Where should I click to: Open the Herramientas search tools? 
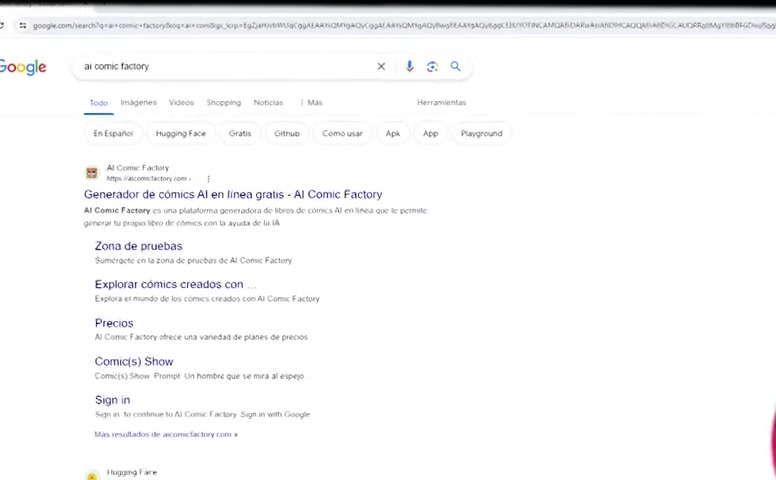click(441, 102)
